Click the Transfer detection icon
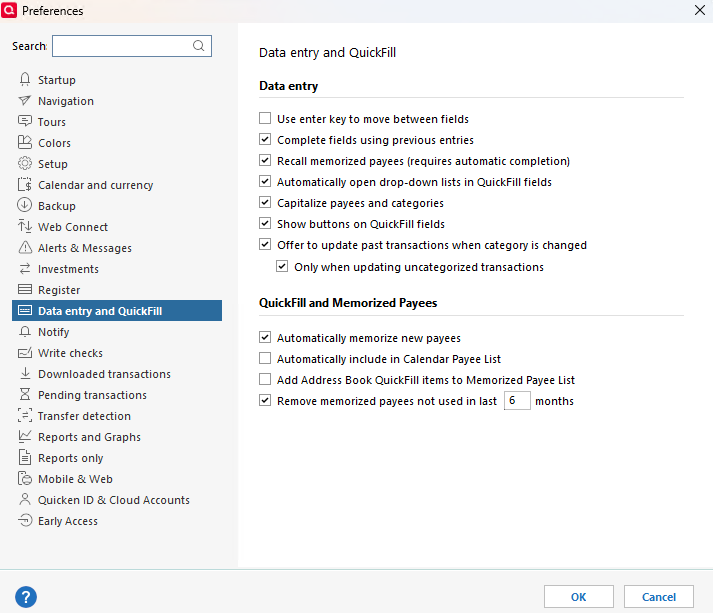Viewport: 713px width, 613px height. [25, 415]
